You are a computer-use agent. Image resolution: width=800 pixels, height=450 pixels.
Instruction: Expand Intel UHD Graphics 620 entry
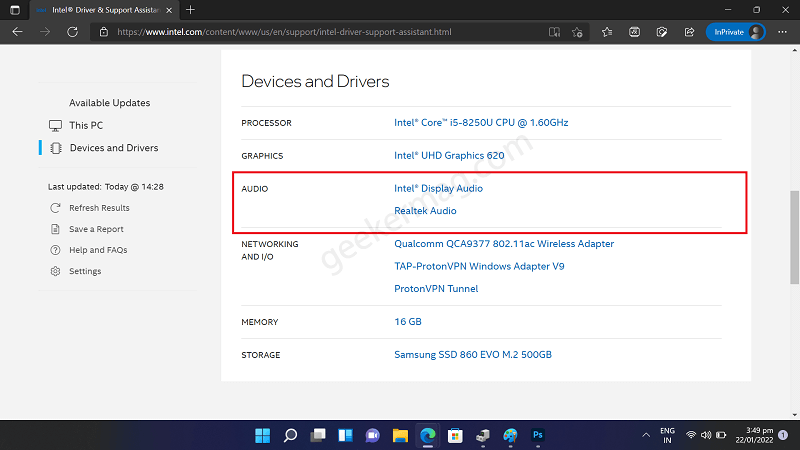[449, 155]
